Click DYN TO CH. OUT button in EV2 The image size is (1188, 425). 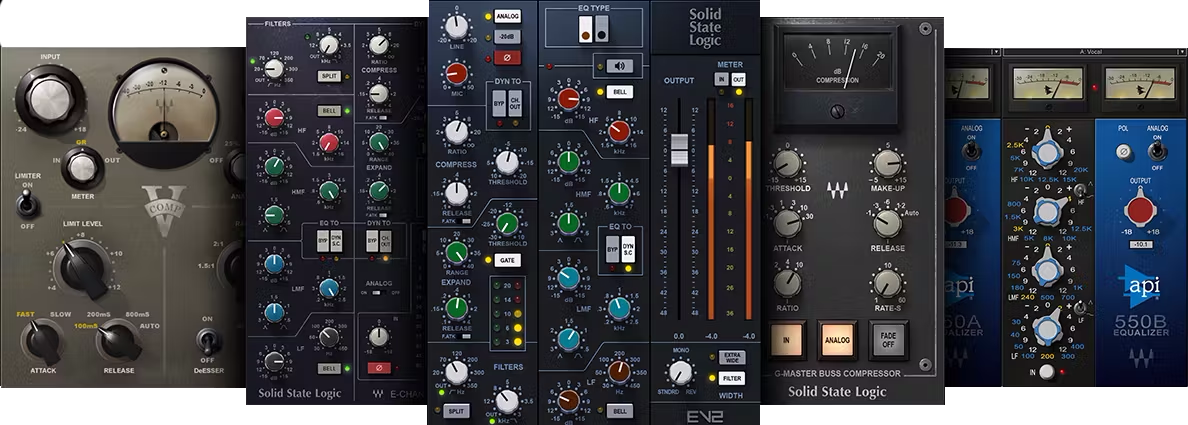(517, 105)
